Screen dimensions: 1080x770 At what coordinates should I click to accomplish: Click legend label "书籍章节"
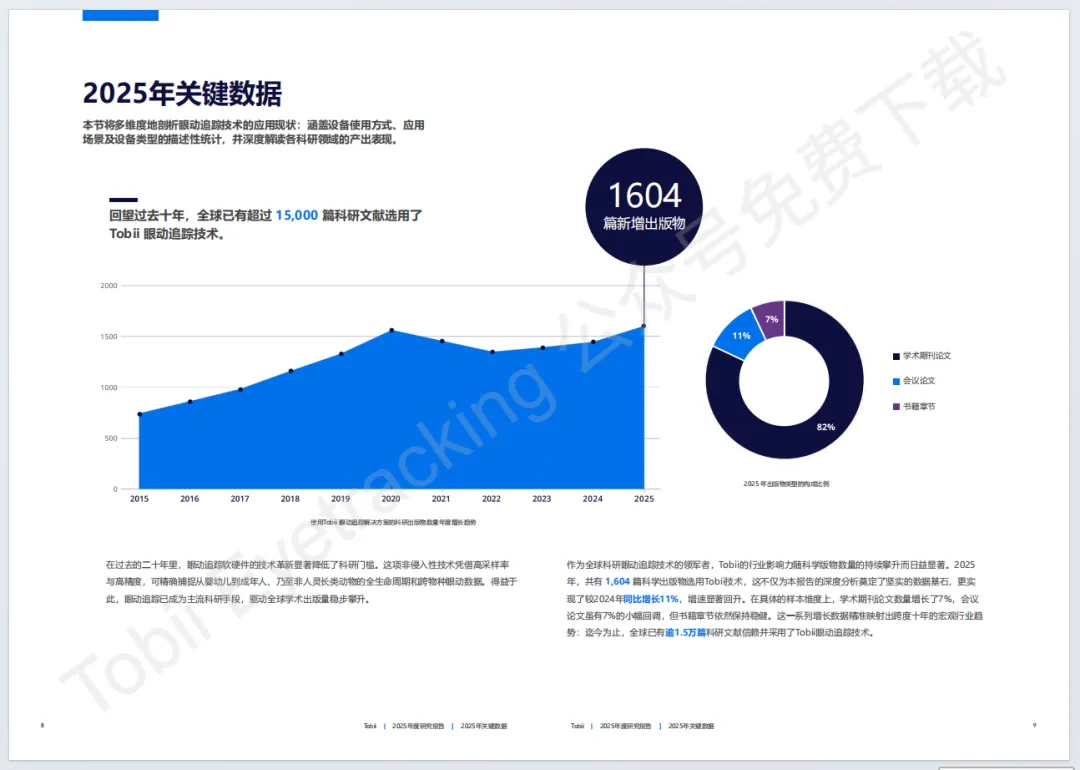919,406
